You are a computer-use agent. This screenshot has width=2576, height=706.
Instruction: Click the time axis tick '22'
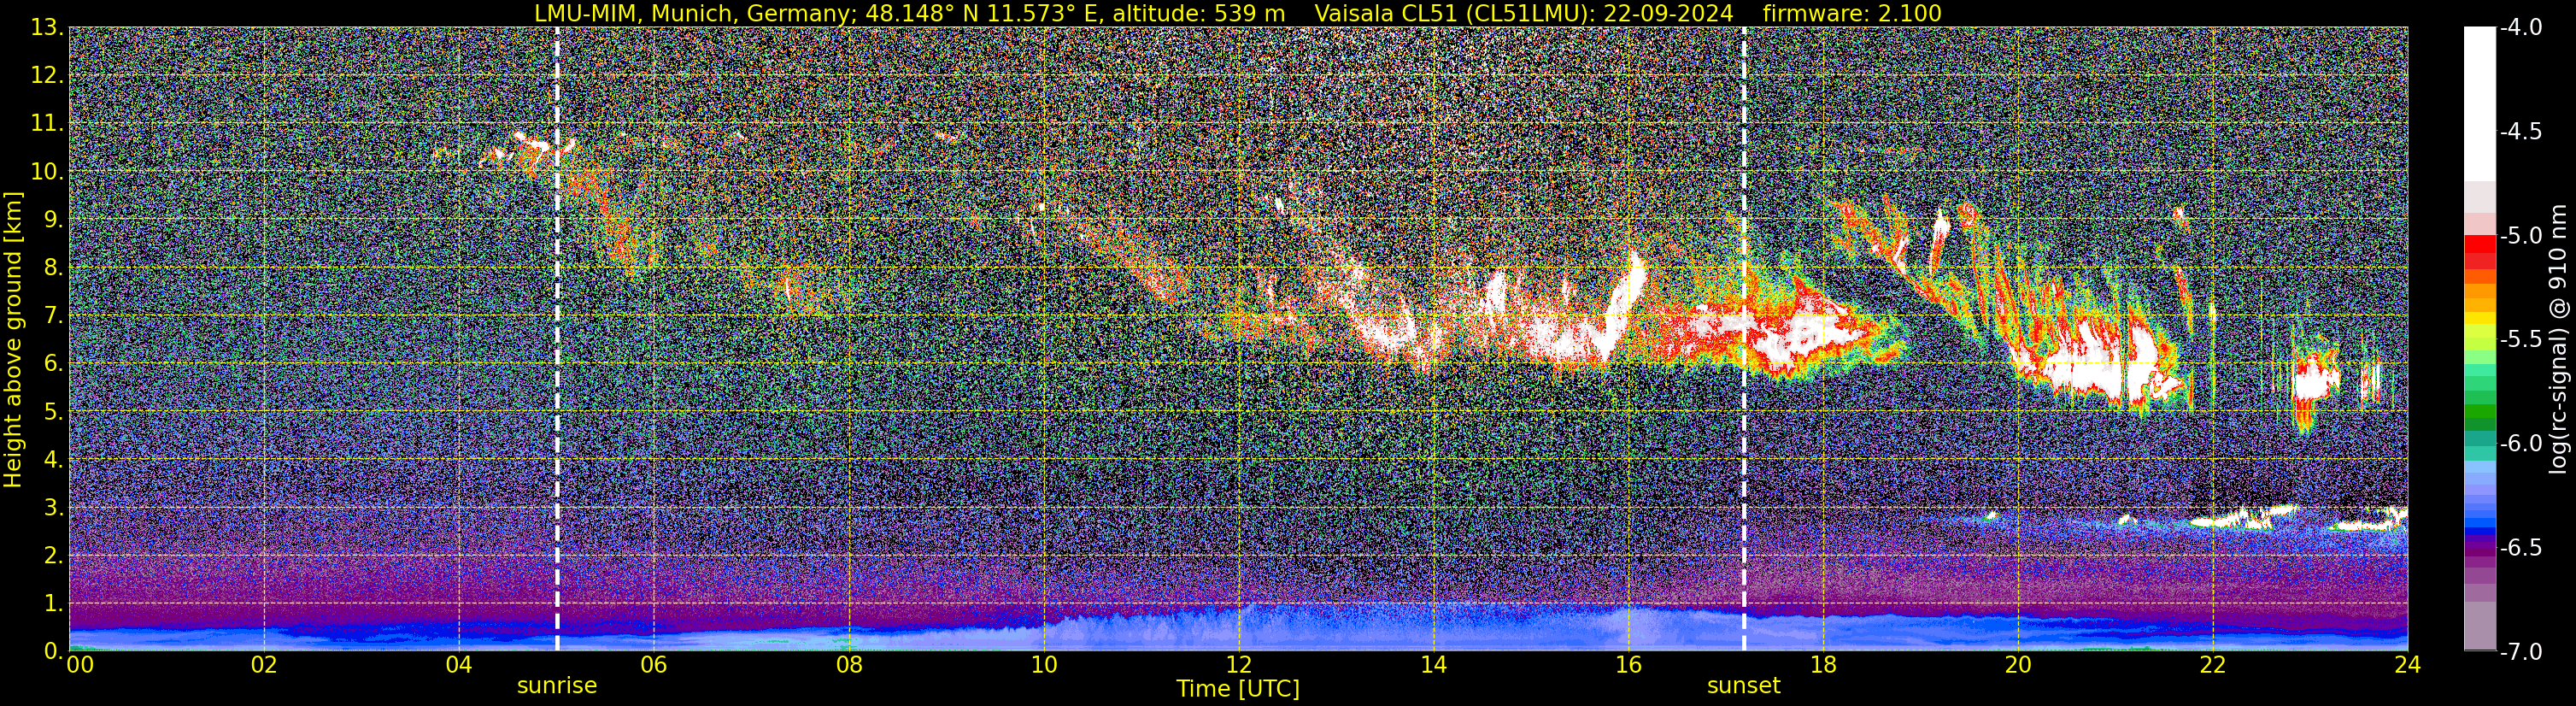pyautogui.click(x=2213, y=665)
